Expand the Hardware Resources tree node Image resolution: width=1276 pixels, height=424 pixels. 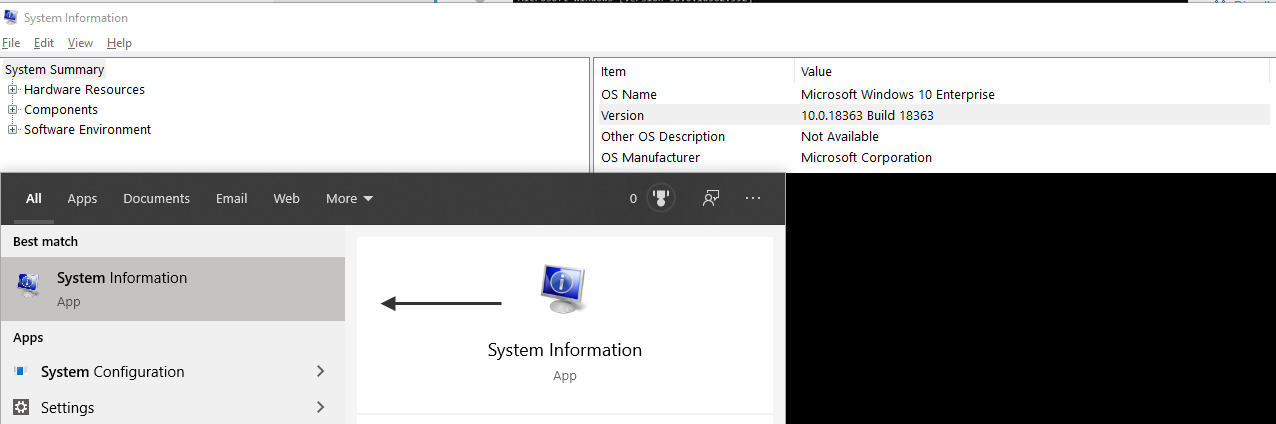coord(13,90)
